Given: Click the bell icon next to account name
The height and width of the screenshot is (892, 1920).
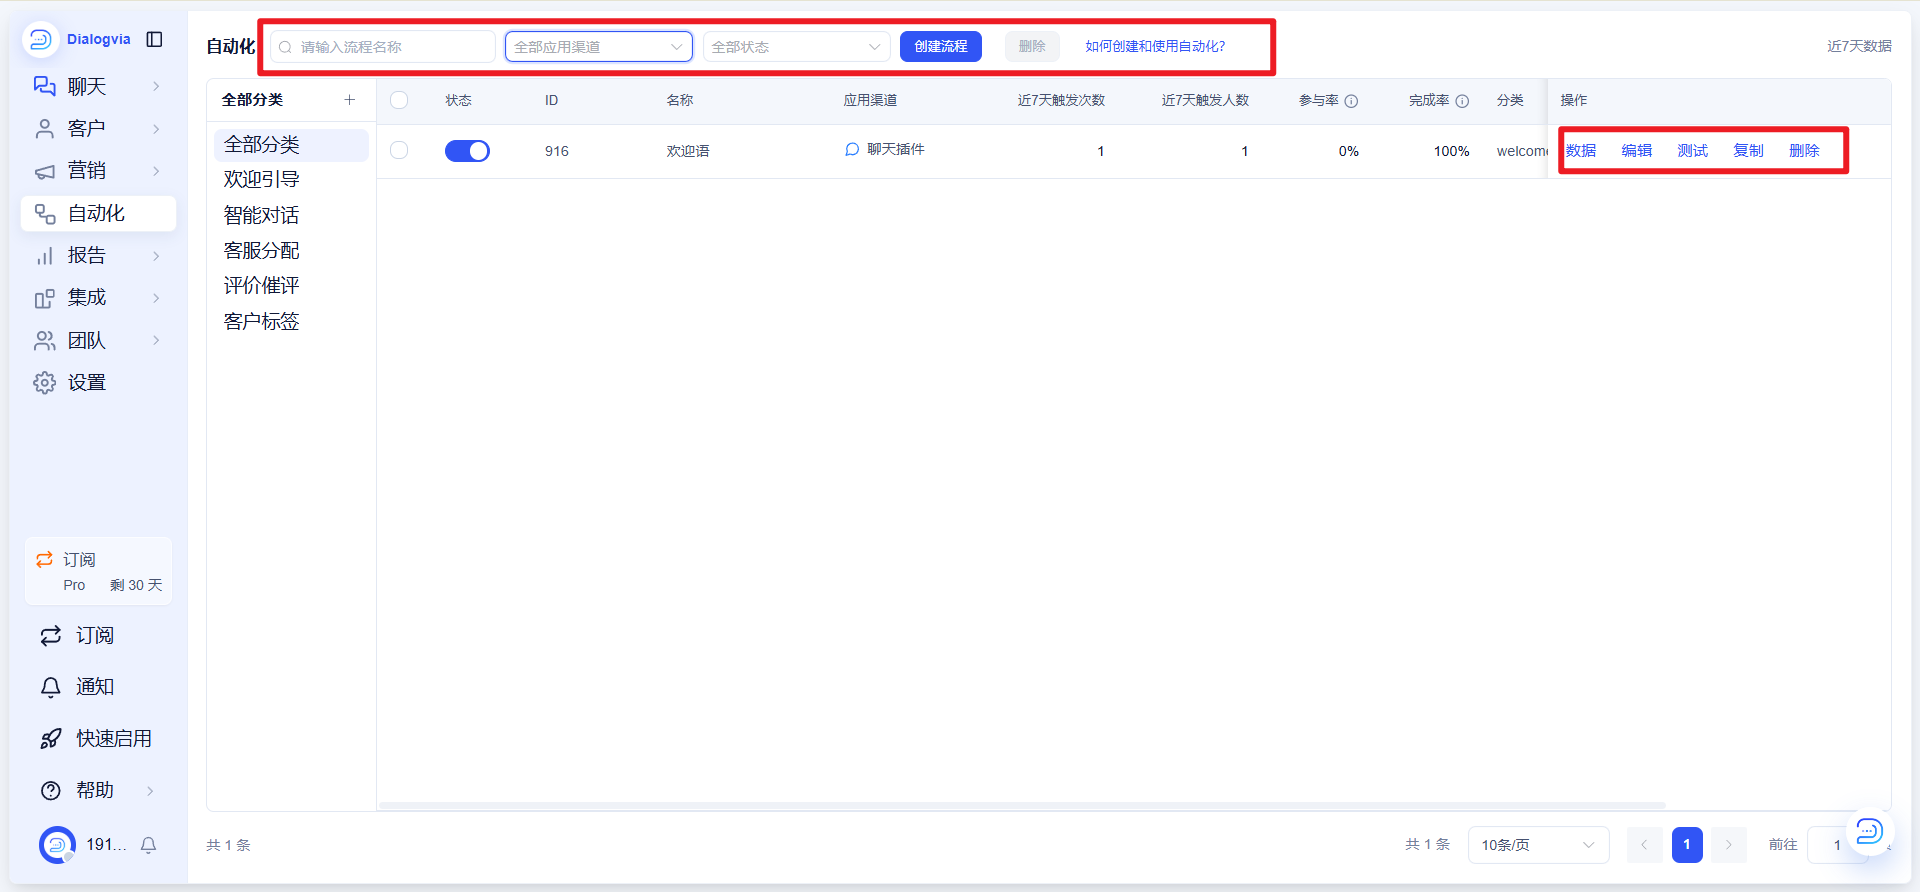Looking at the screenshot, I should pos(149,845).
